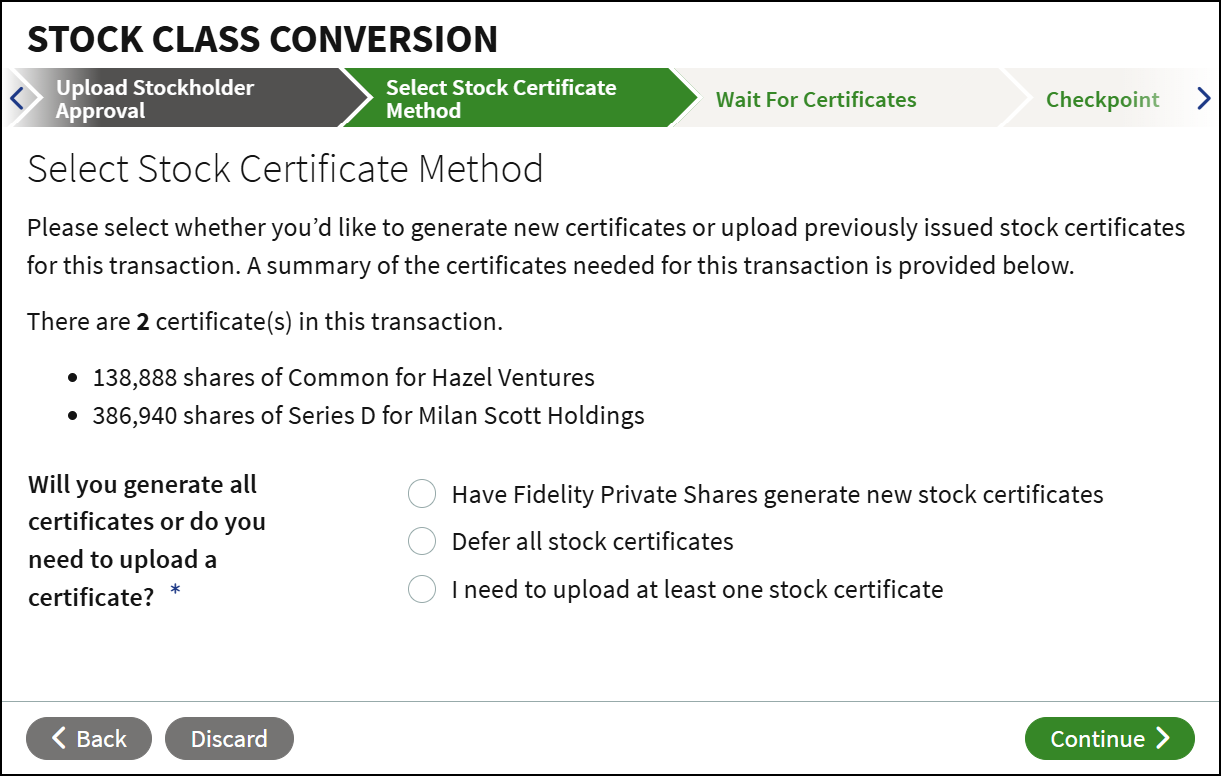Screen dimensions: 1221x776
Task: Click the Back button
Action: [89, 738]
